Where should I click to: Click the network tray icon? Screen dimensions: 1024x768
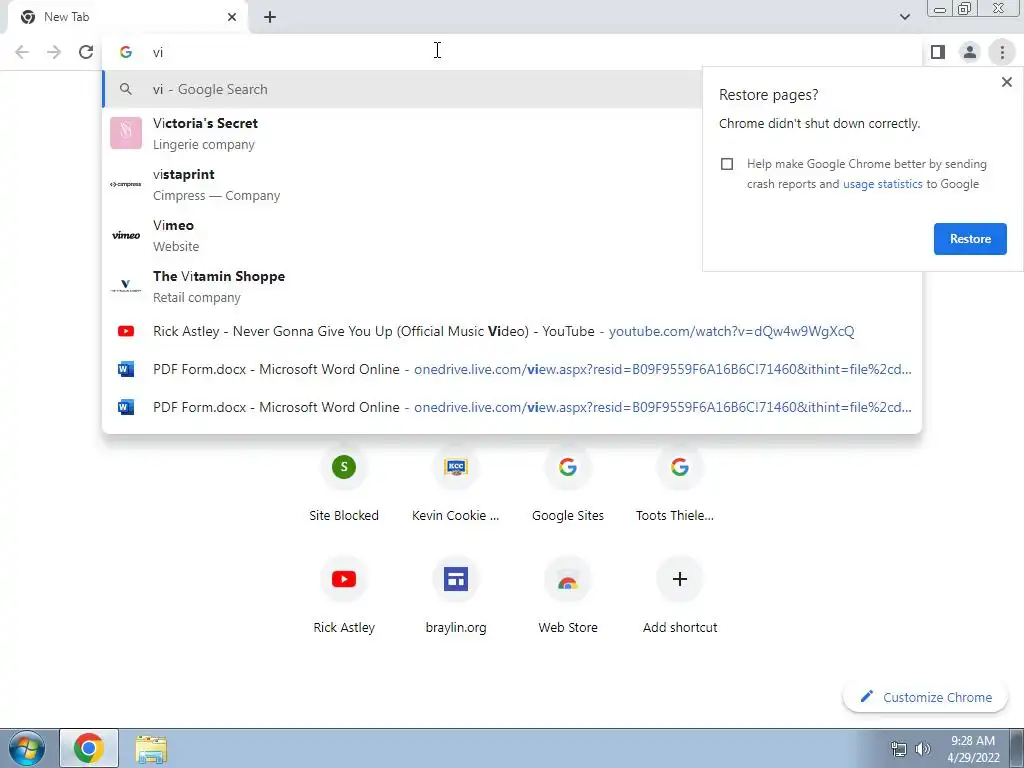click(899, 749)
